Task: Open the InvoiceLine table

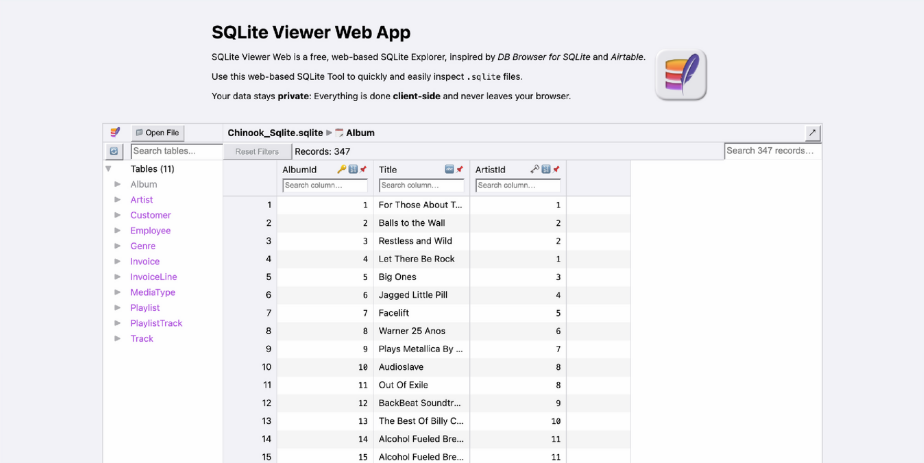Action: (x=154, y=277)
